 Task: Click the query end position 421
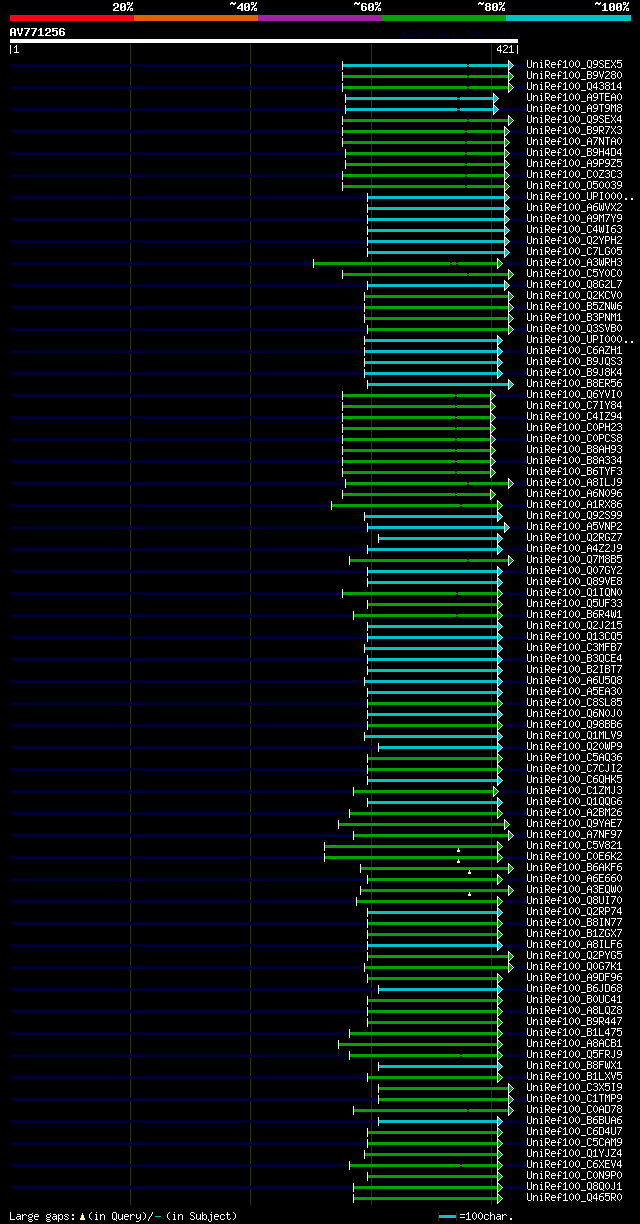505,49
